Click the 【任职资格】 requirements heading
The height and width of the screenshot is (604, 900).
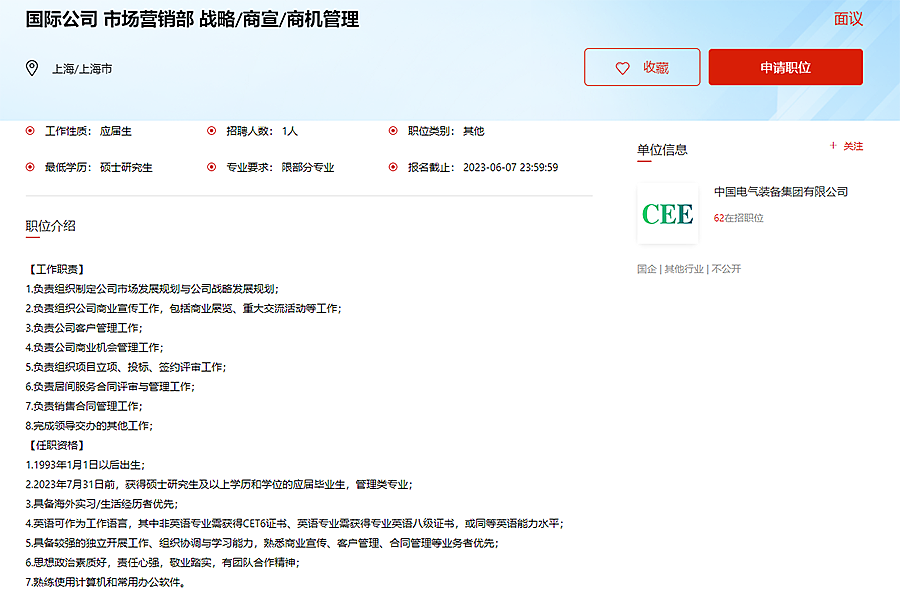click(x=57, y=445)
